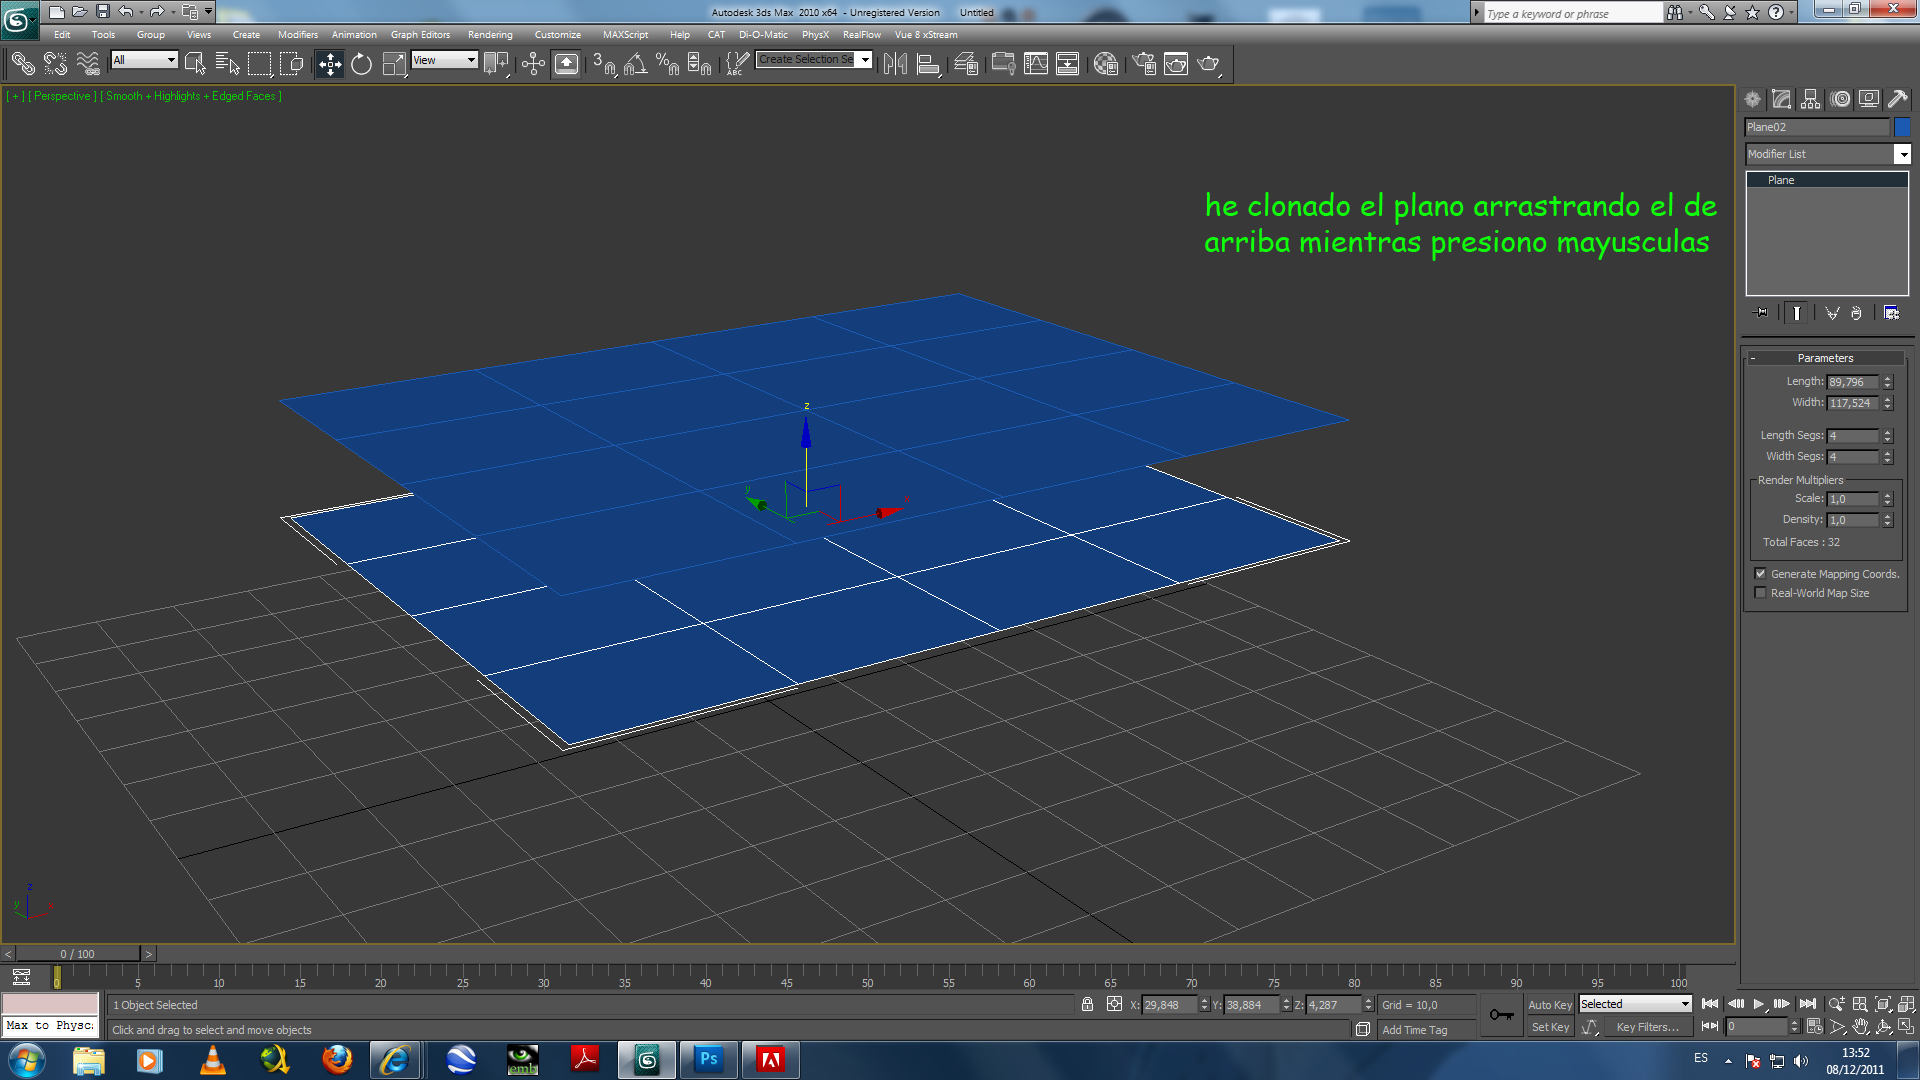
Task: Click the Play Animation button
Action: click(1758, 1004)
